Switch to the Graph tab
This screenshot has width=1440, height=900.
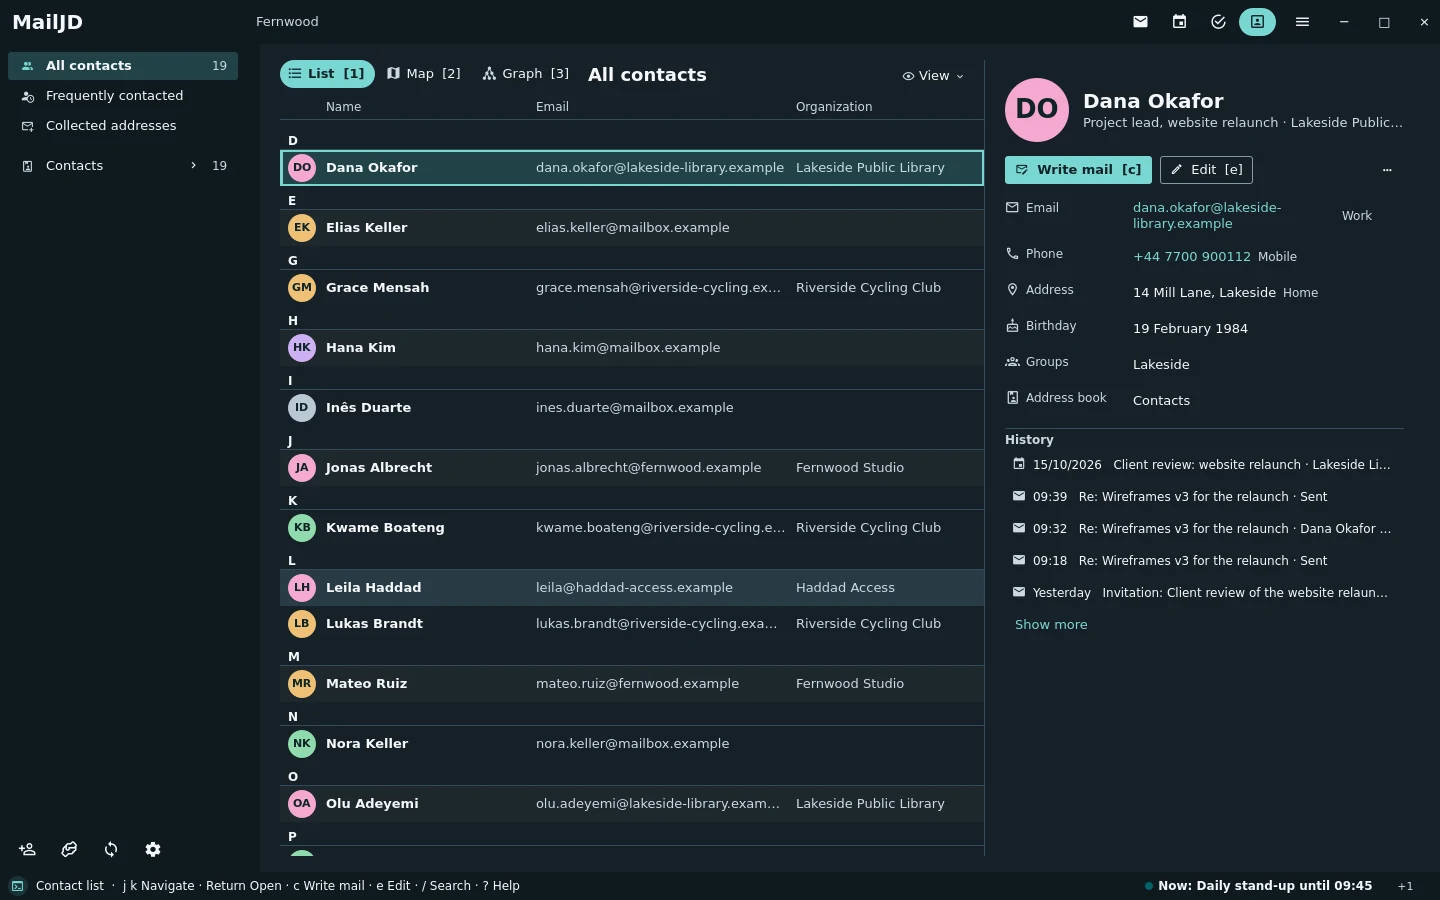(x=526, y=74)
